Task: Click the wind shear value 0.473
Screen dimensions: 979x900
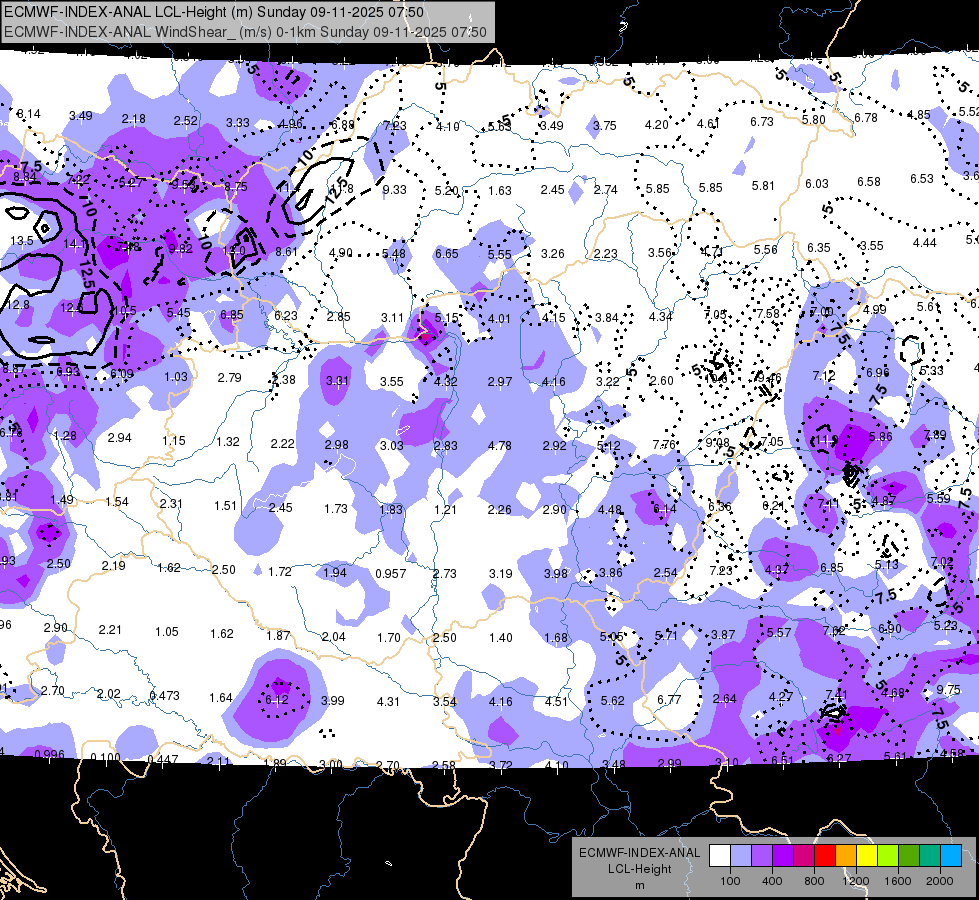Action: (164, 695)
